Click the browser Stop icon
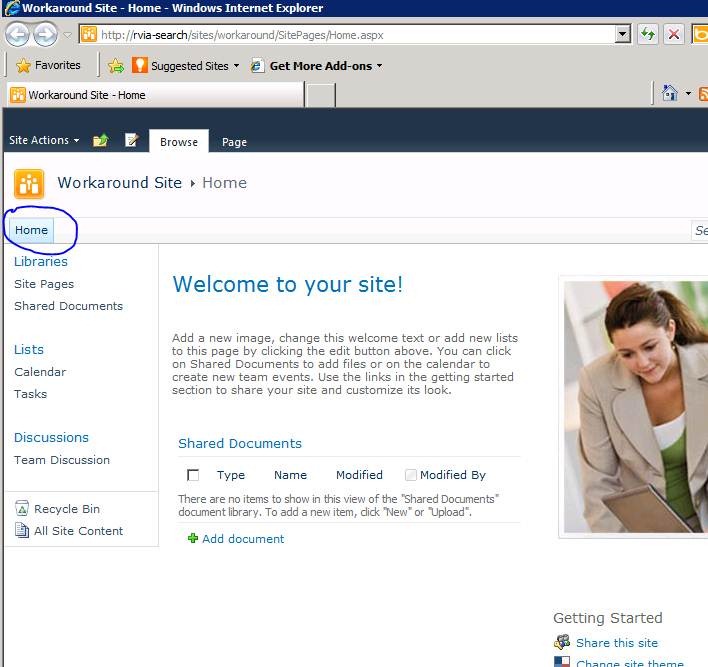This screenshot has width=708, height=667. (x=674, y=34)
